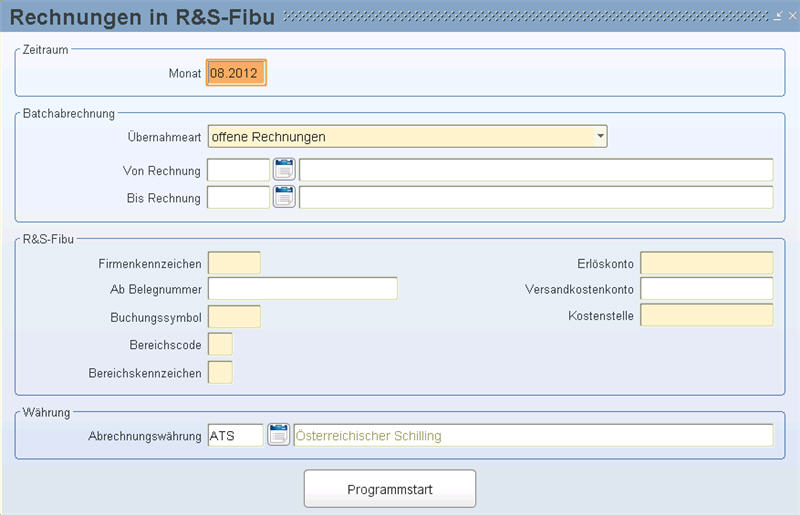Open currency lookup icon beside Abrechnungswährung

tap(279, 435)
